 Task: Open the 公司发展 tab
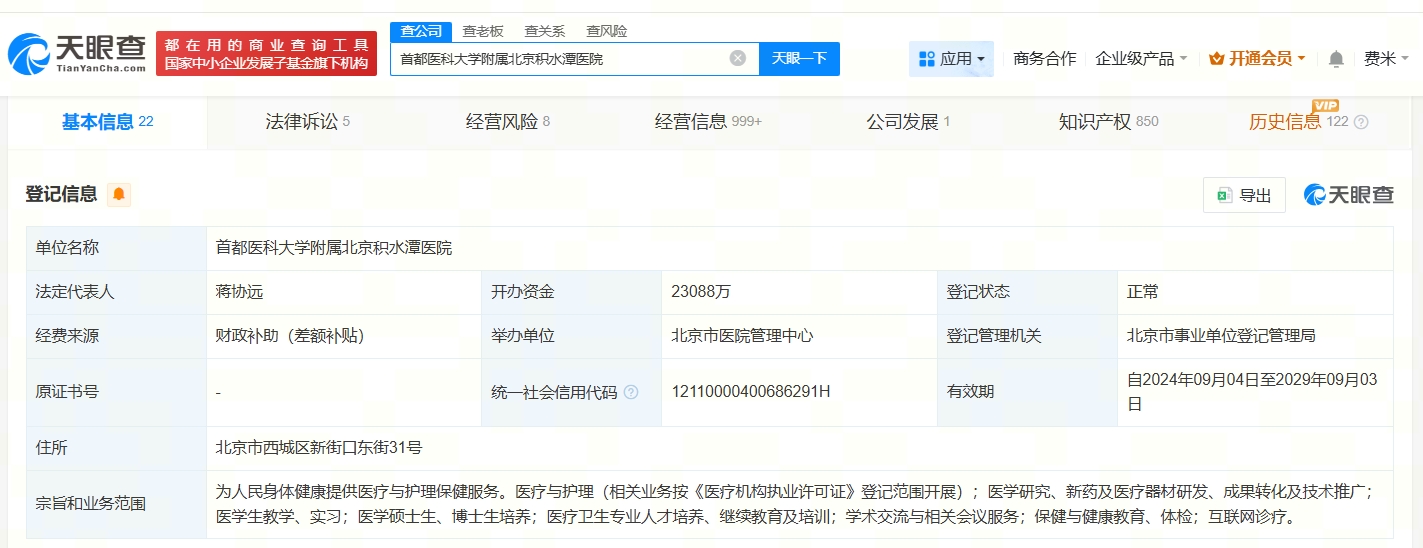click(x=908, y=122)
